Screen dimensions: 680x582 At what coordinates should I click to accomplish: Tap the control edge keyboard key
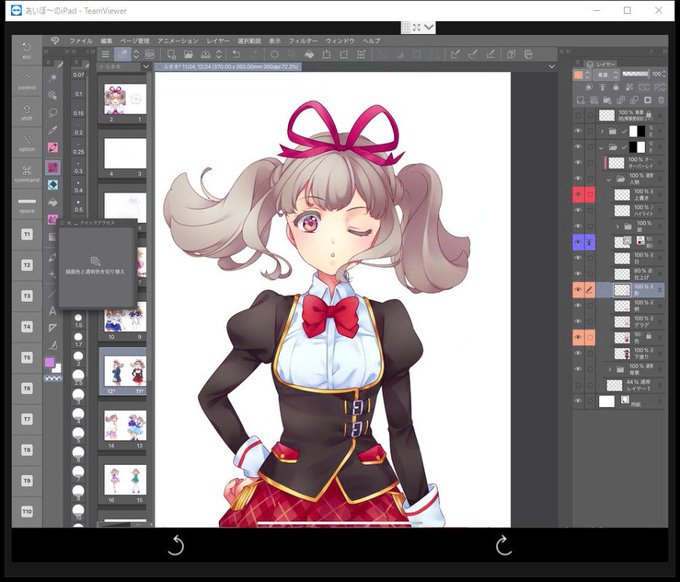tap(27, 81)
